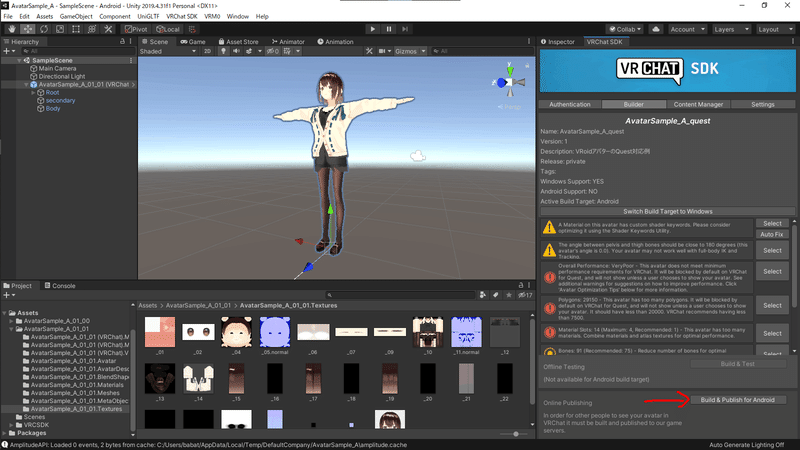Adjust the project thumbnail size slider
The width and height of the screenshot is (800, 450).
pos(516,434)
